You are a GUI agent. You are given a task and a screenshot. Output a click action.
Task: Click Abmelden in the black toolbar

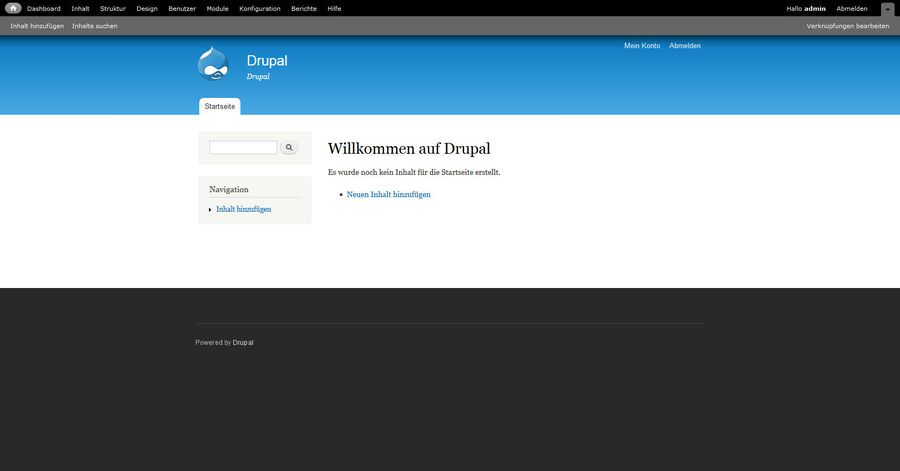(852, 9)
